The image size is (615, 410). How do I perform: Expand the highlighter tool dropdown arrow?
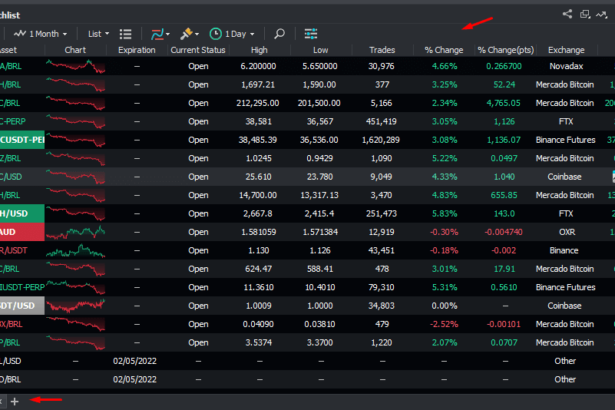[197, 35]
